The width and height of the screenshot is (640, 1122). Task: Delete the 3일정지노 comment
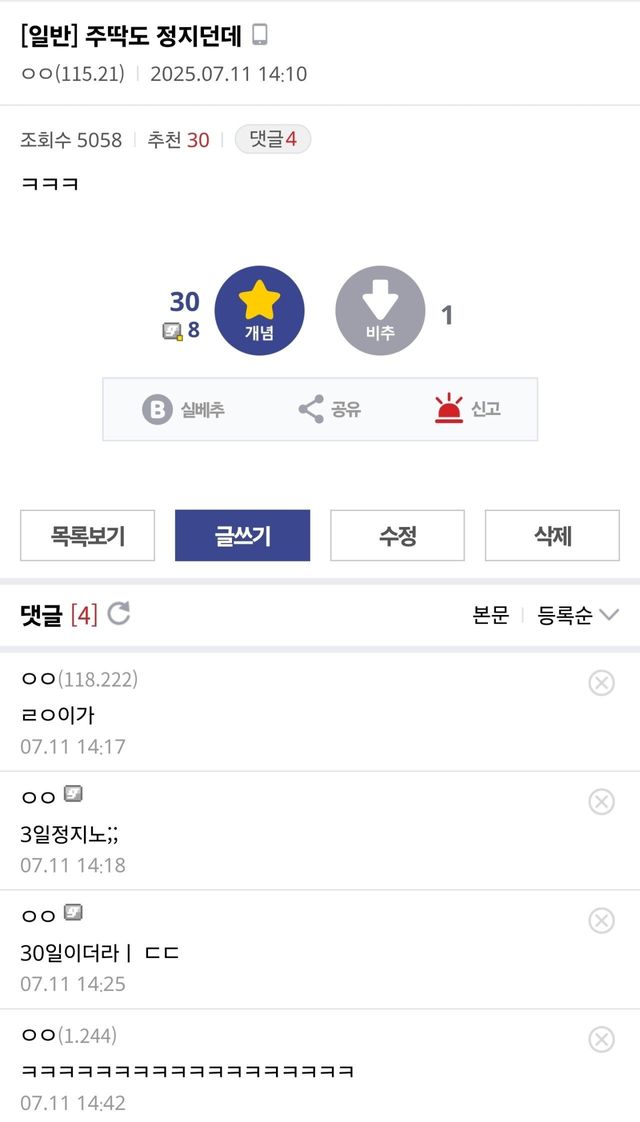click(x=601, y=802)
